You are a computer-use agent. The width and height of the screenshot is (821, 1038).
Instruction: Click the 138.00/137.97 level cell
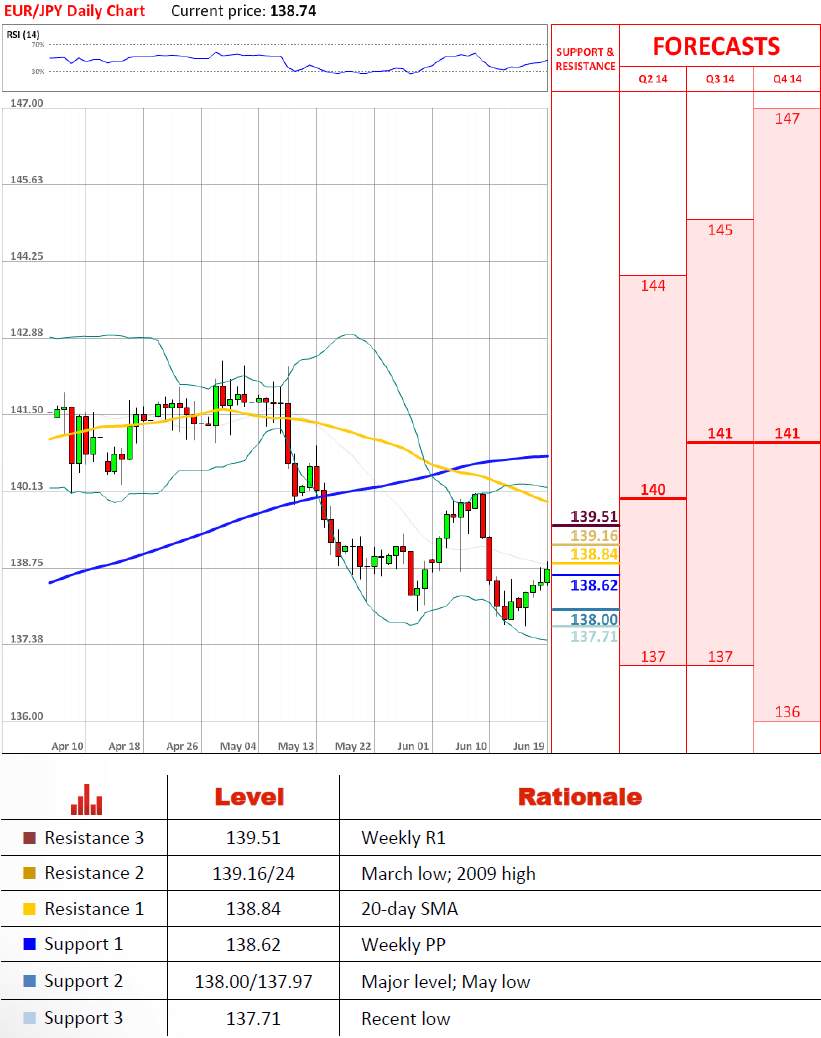pos(254,982)
